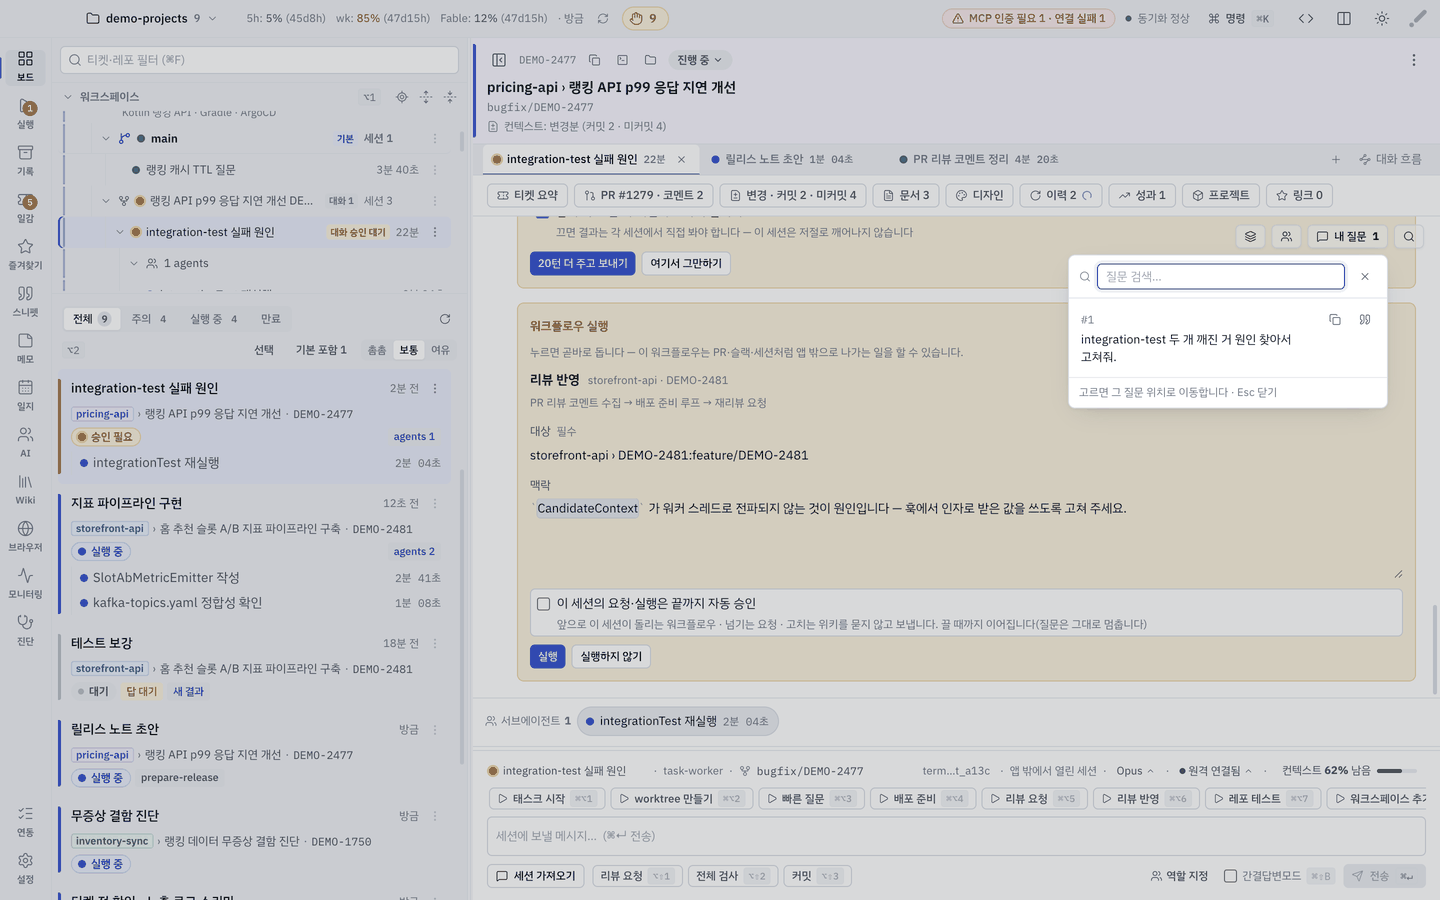Image resolution: width=1440 pixels, height=900 pixels.
Task: Focus the 질문 검색 search field
Action: pos(1221,277)
